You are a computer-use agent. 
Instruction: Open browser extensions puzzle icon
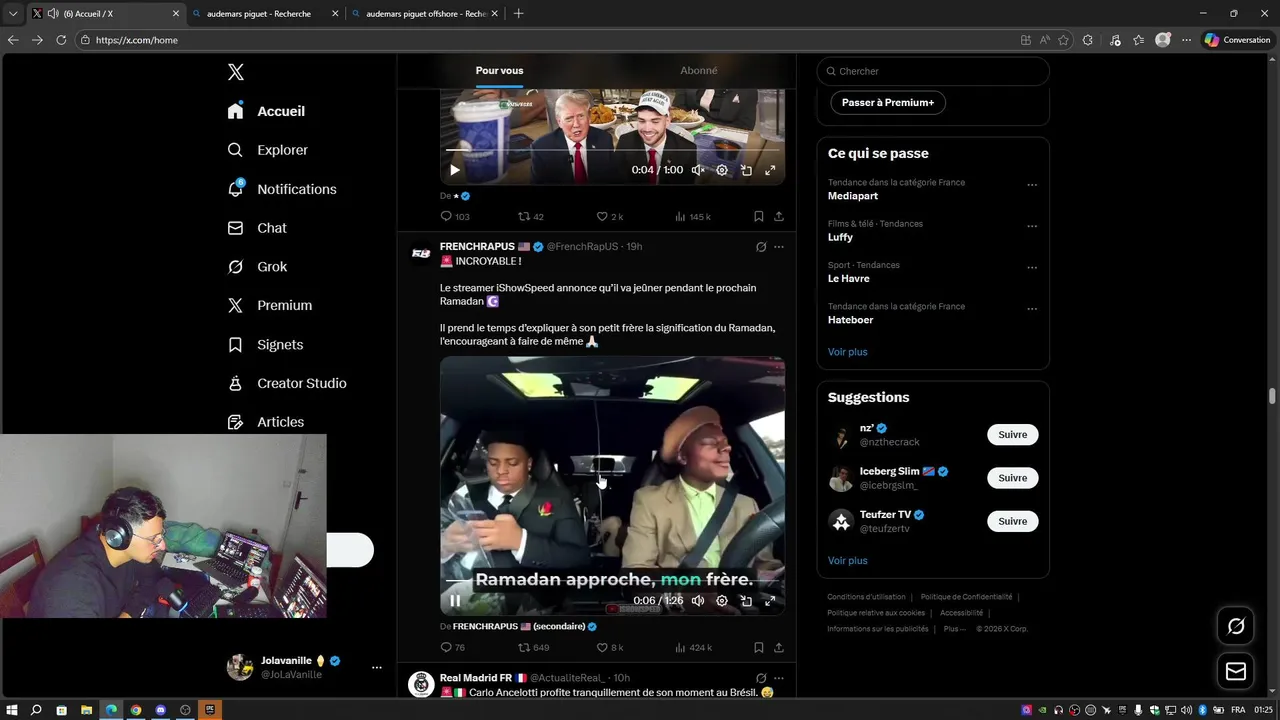click(x=1088, y=40)
